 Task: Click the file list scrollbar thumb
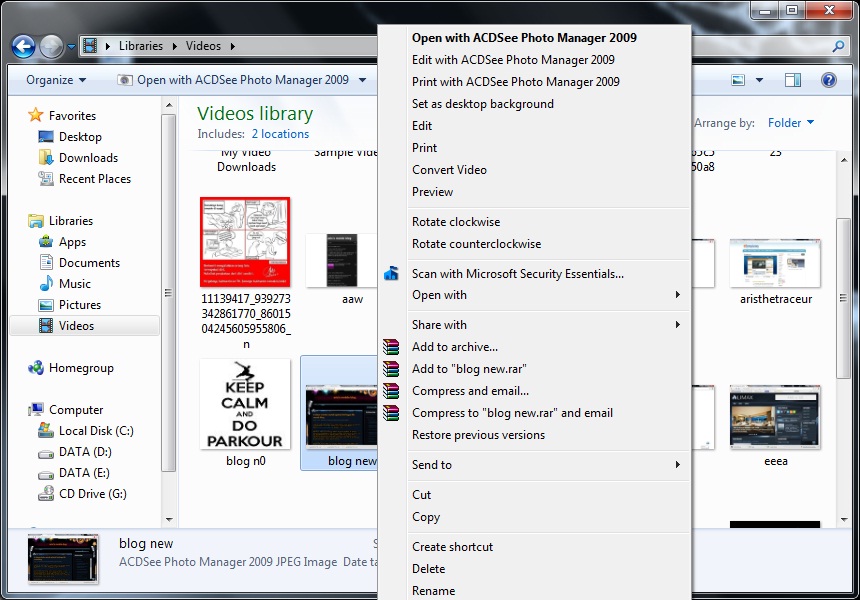tap(843, 298)
